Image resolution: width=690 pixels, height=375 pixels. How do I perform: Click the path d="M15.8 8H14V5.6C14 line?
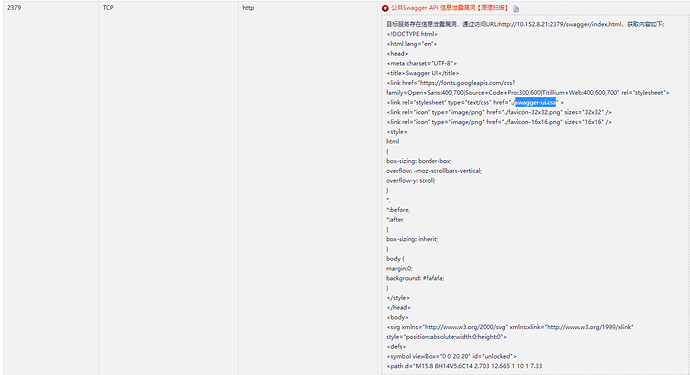coord(464,366)
